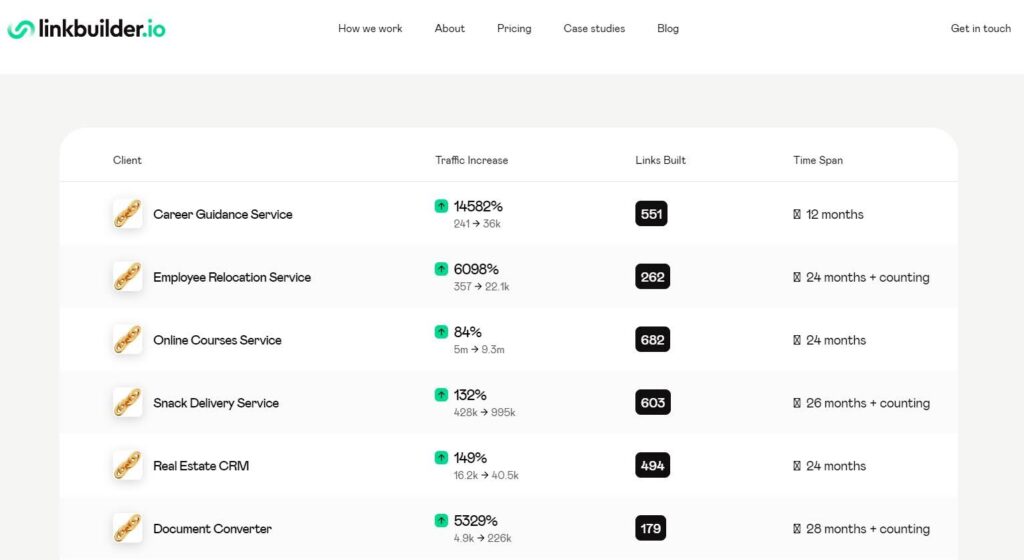Click the green up arrow beside 149%

click(x=441, y=458)
